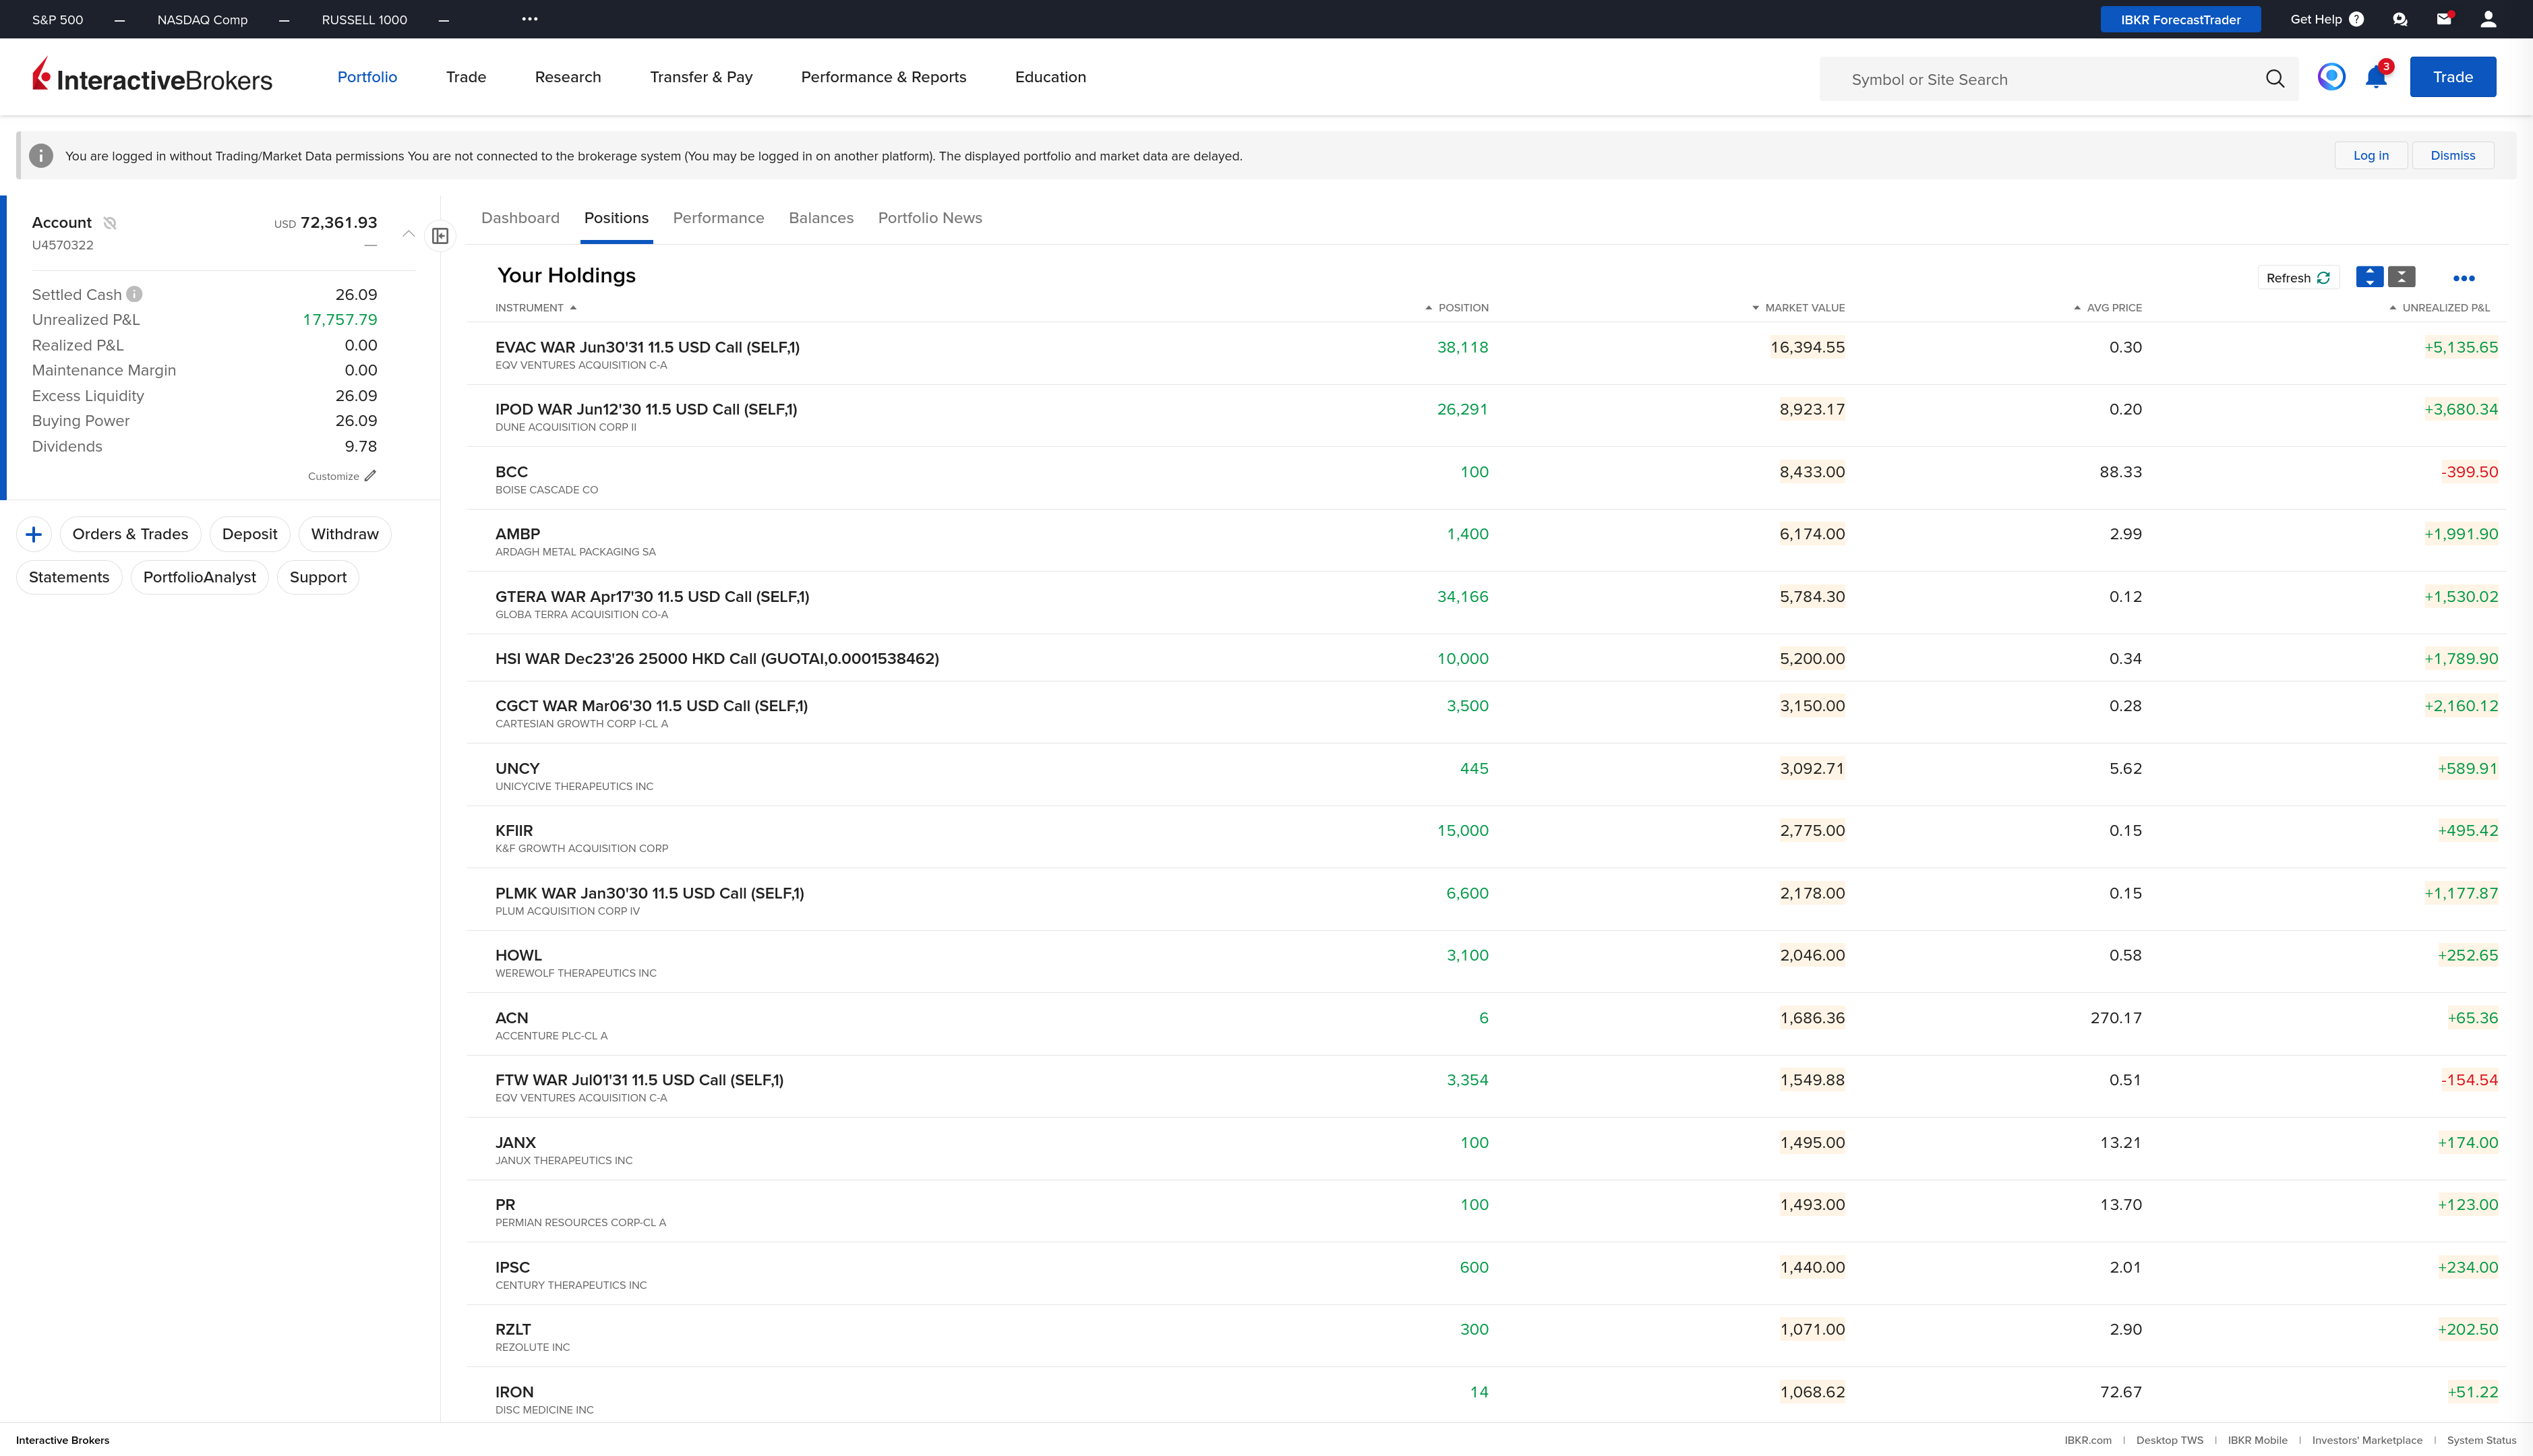Open the user profile icon
Screen dimensions: 2533x1456
pyautogui.click(x=2488, y=19)
